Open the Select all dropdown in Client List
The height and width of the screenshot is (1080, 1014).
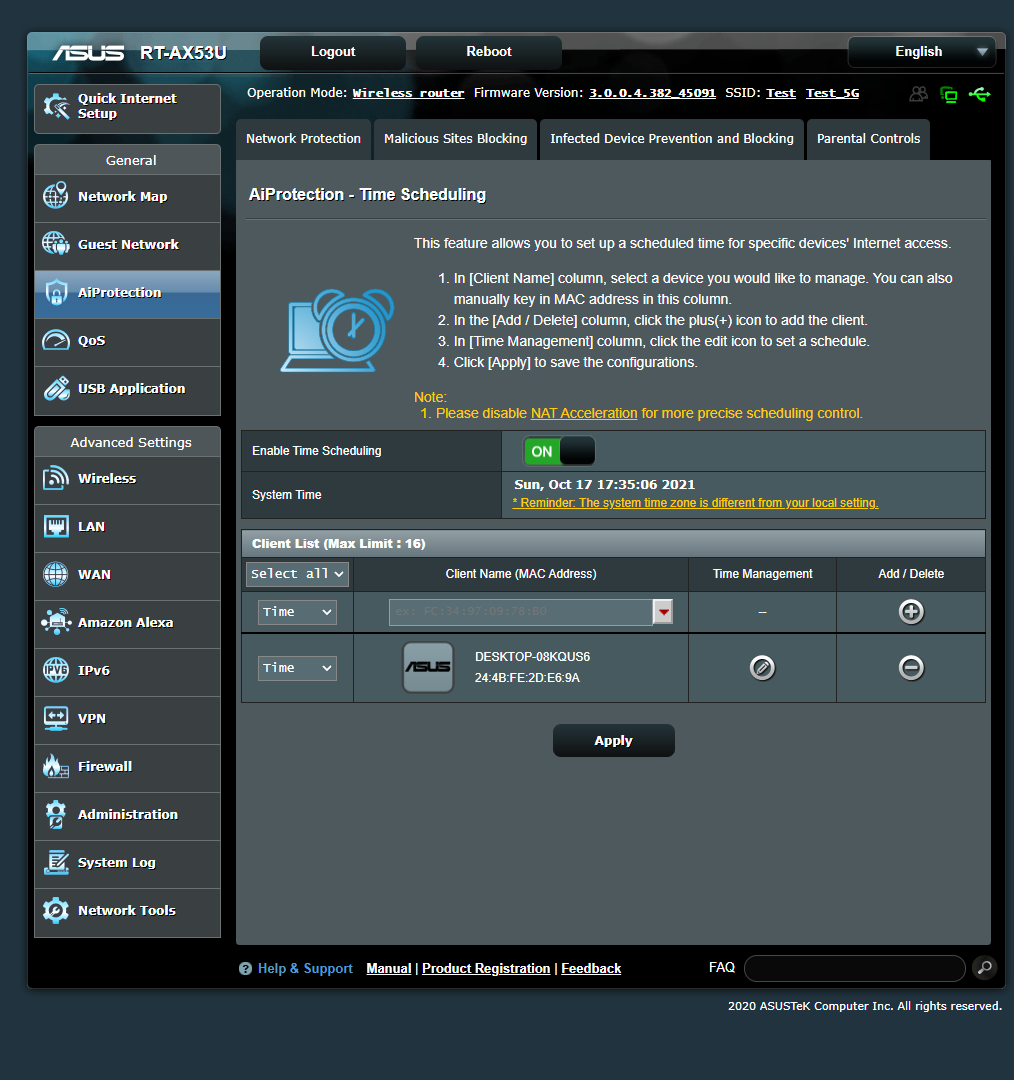pyautogui.click(x=297, y=574)
